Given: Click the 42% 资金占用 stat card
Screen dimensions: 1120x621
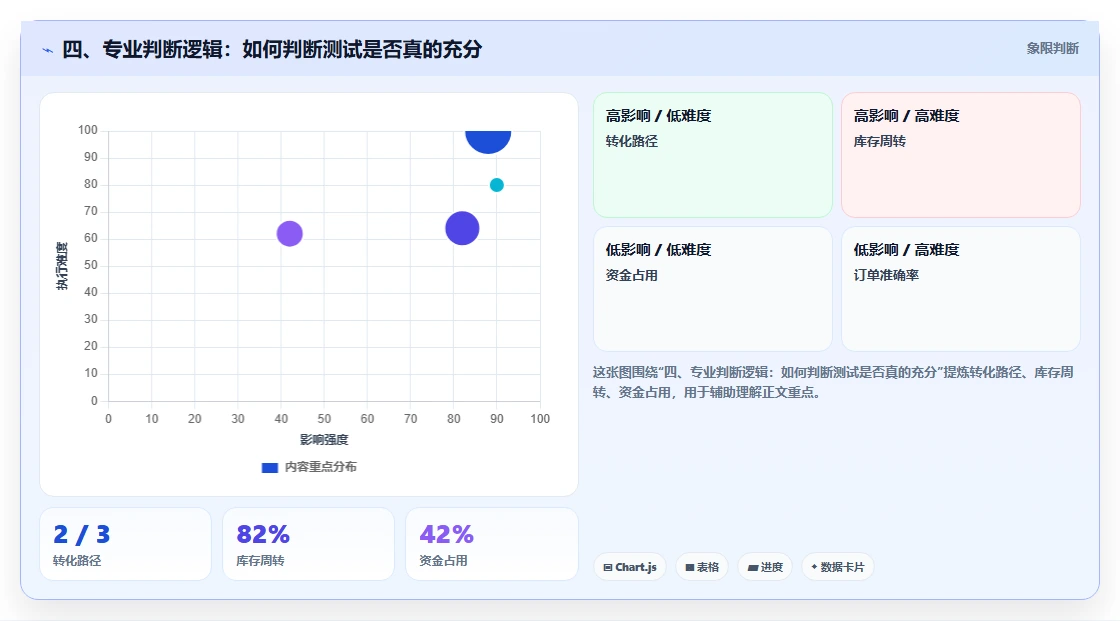Looking at the screenshot, I should 491,544.
